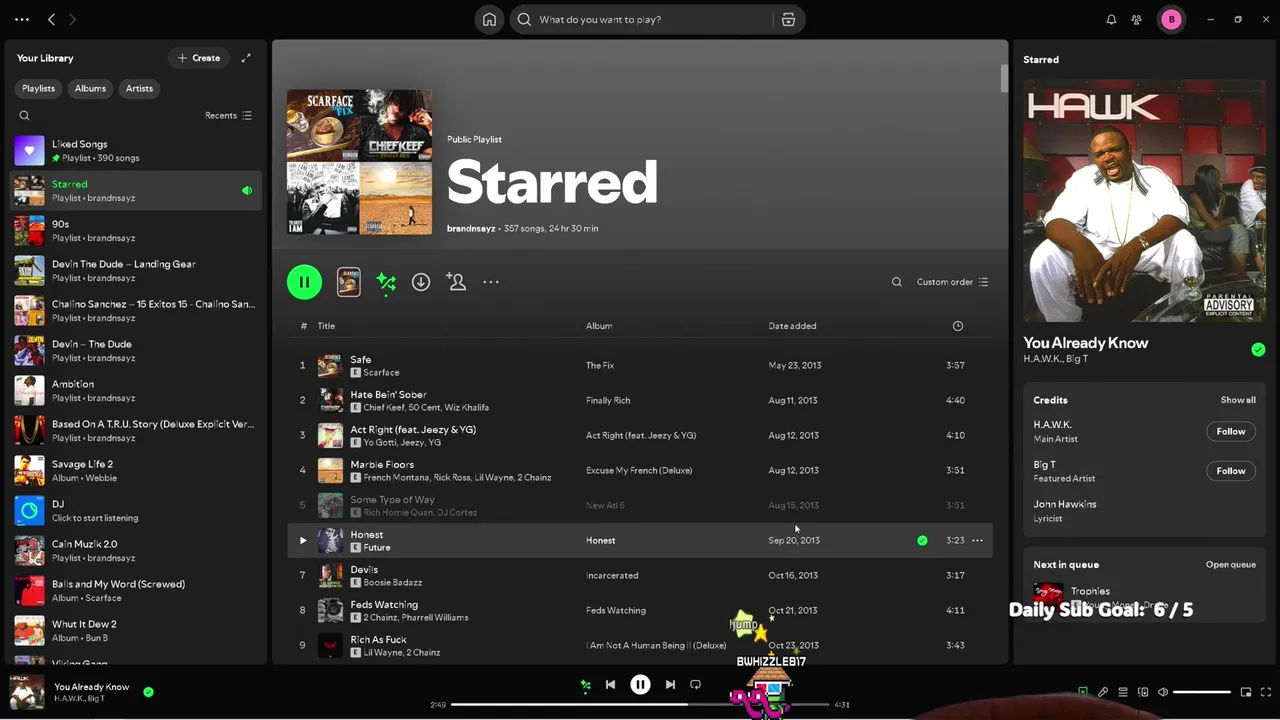Sort tracks by duration clock icon
Viewport: 1280px width, 720px height.
pyautogui.click(x=958, y=326)
